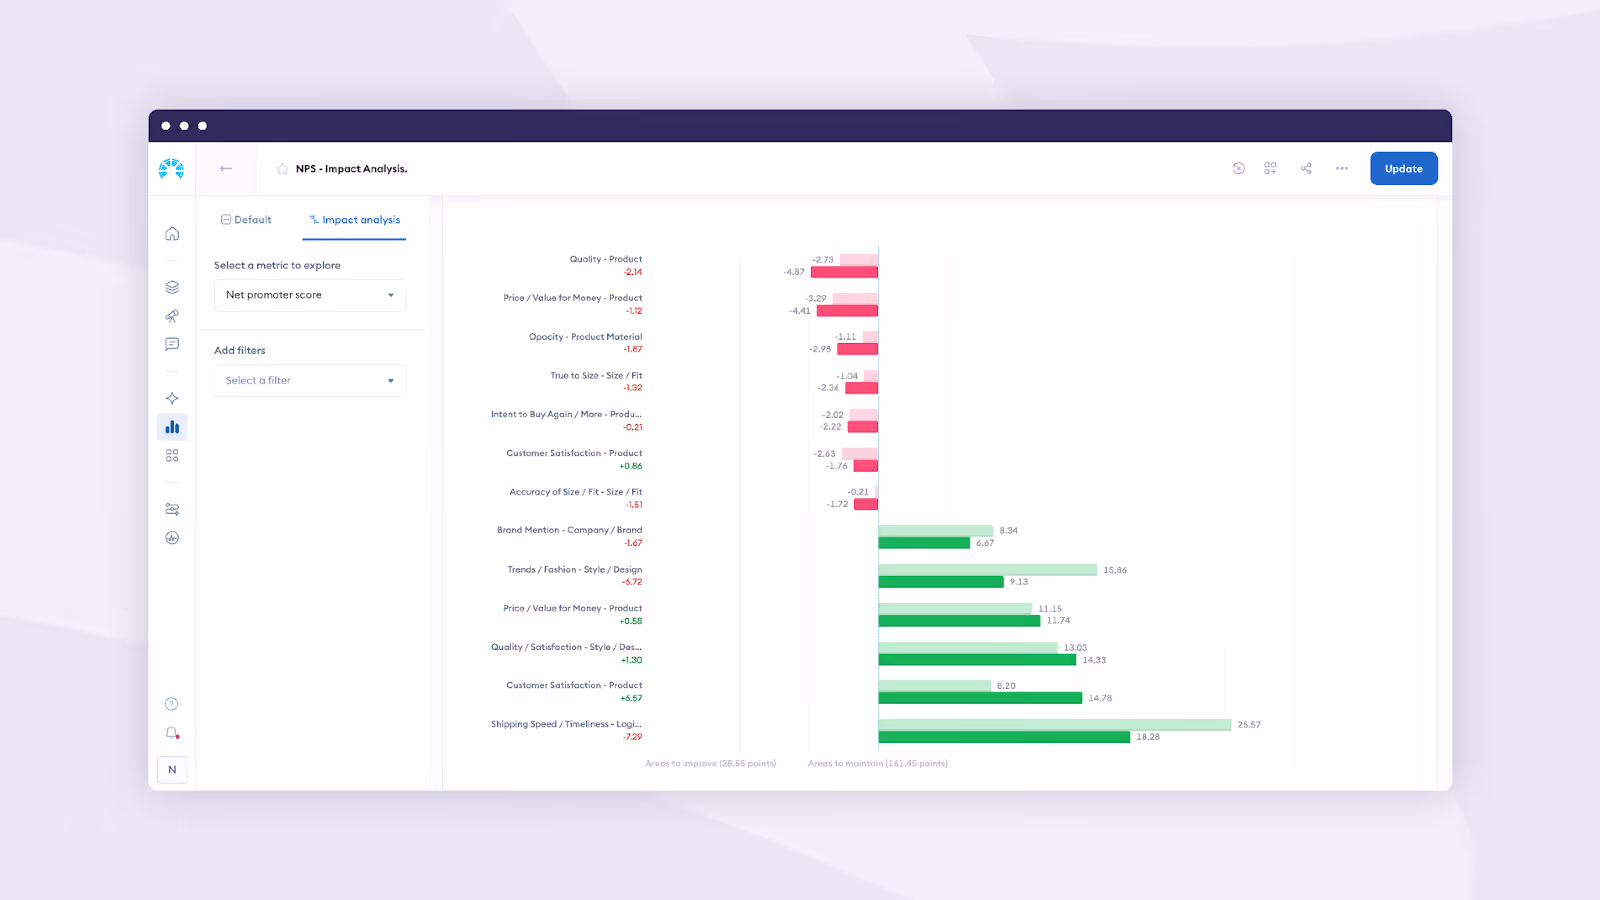Click the Opacity - Product Material row label
1600x900 pixels.
(585, 337)
